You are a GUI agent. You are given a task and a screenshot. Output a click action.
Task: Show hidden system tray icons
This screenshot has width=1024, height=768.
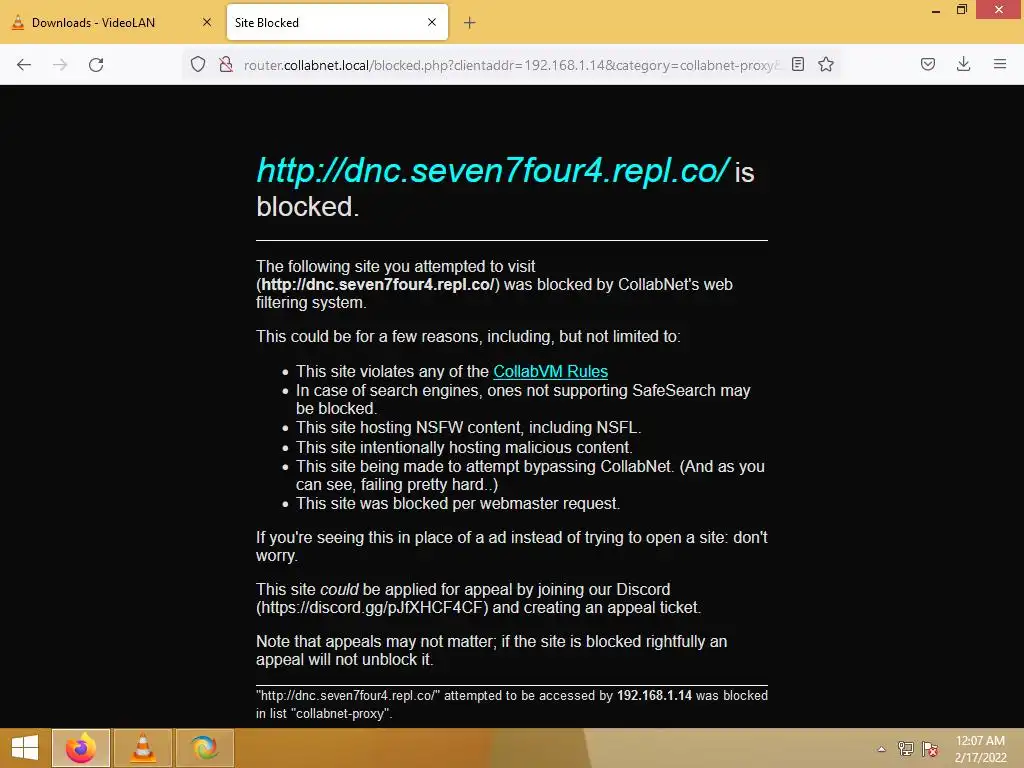(881, 749)
